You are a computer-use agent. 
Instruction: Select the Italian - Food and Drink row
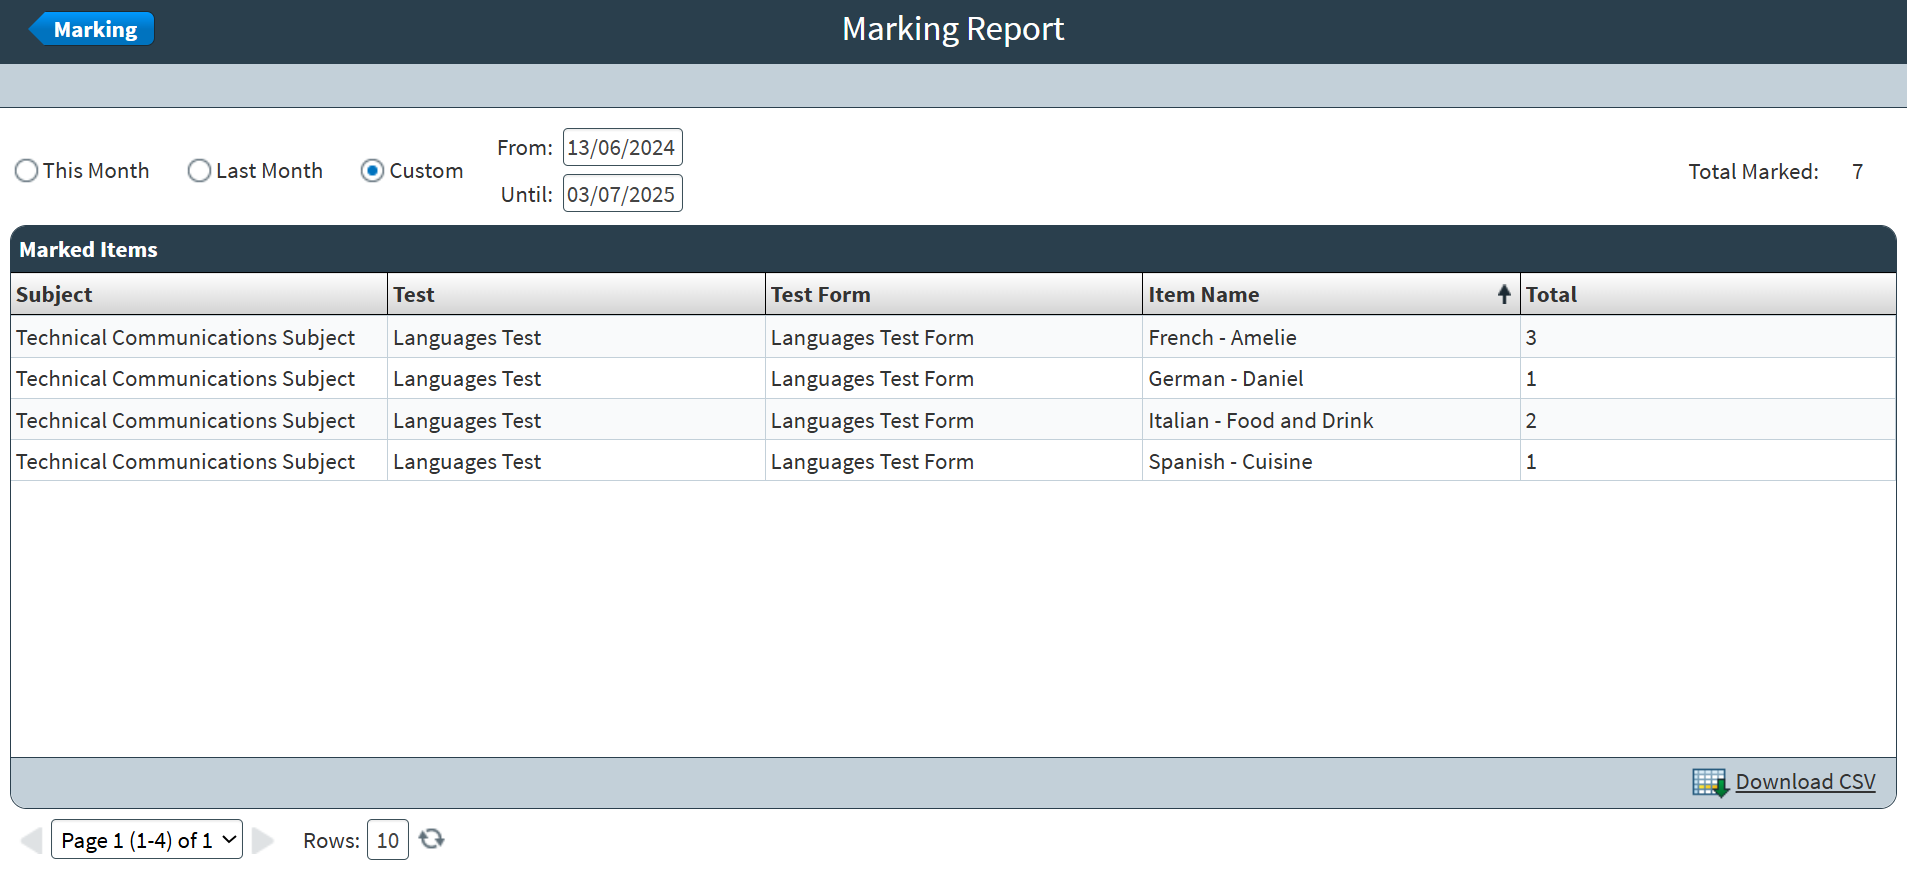click(1260, 421)
